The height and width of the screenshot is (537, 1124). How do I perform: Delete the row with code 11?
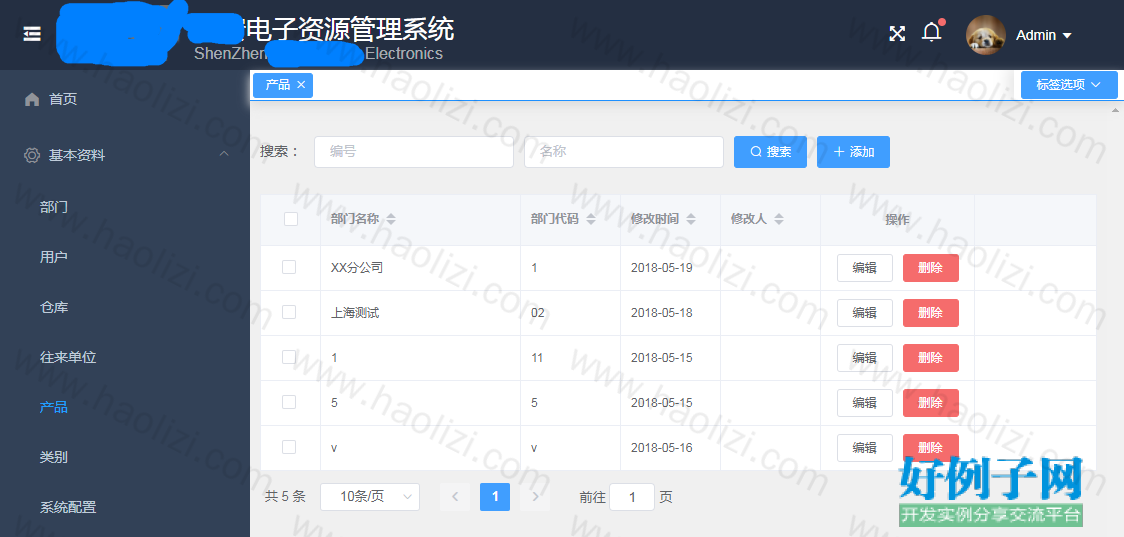(x=930, y=358)
